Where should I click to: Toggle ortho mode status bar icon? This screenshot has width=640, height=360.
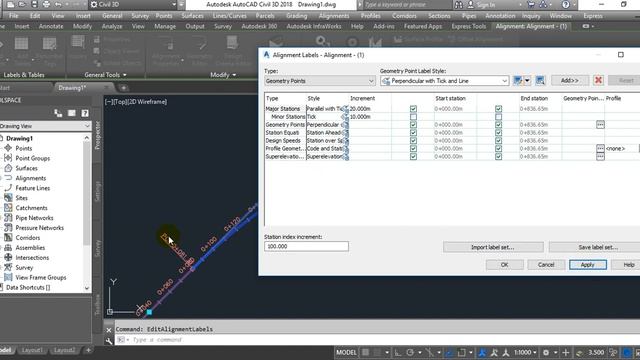[x=397, y=352]
